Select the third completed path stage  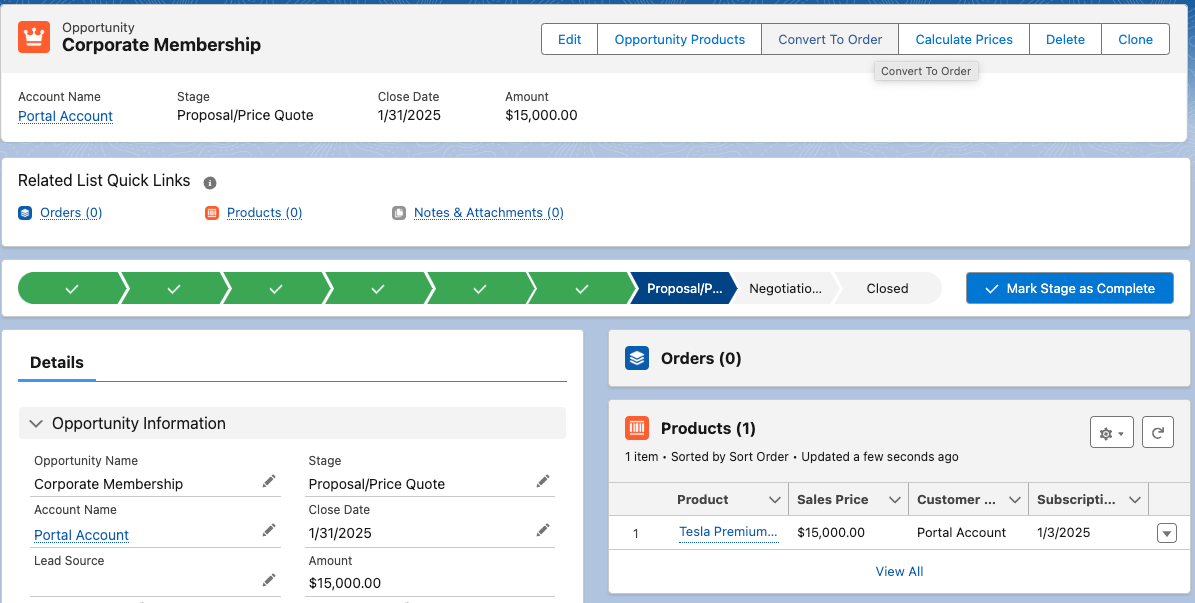(276, 288)
